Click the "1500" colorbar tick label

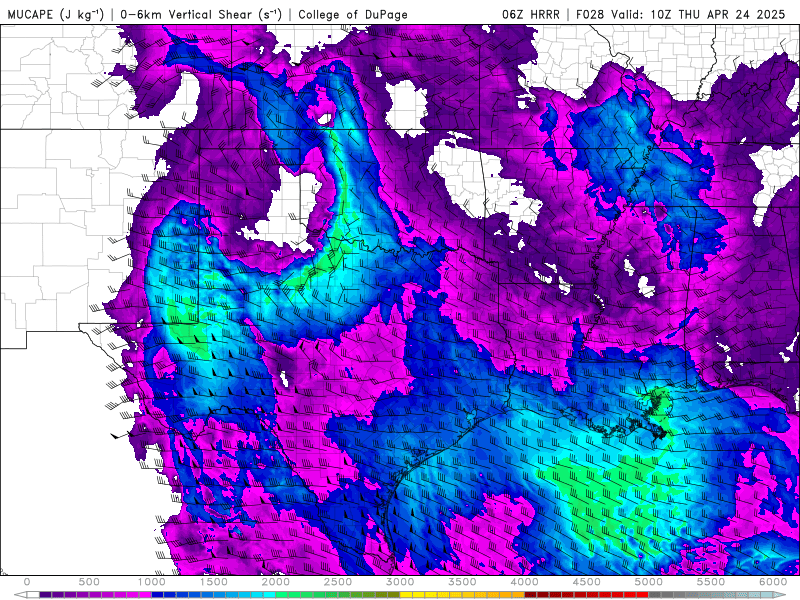(213, 582)
